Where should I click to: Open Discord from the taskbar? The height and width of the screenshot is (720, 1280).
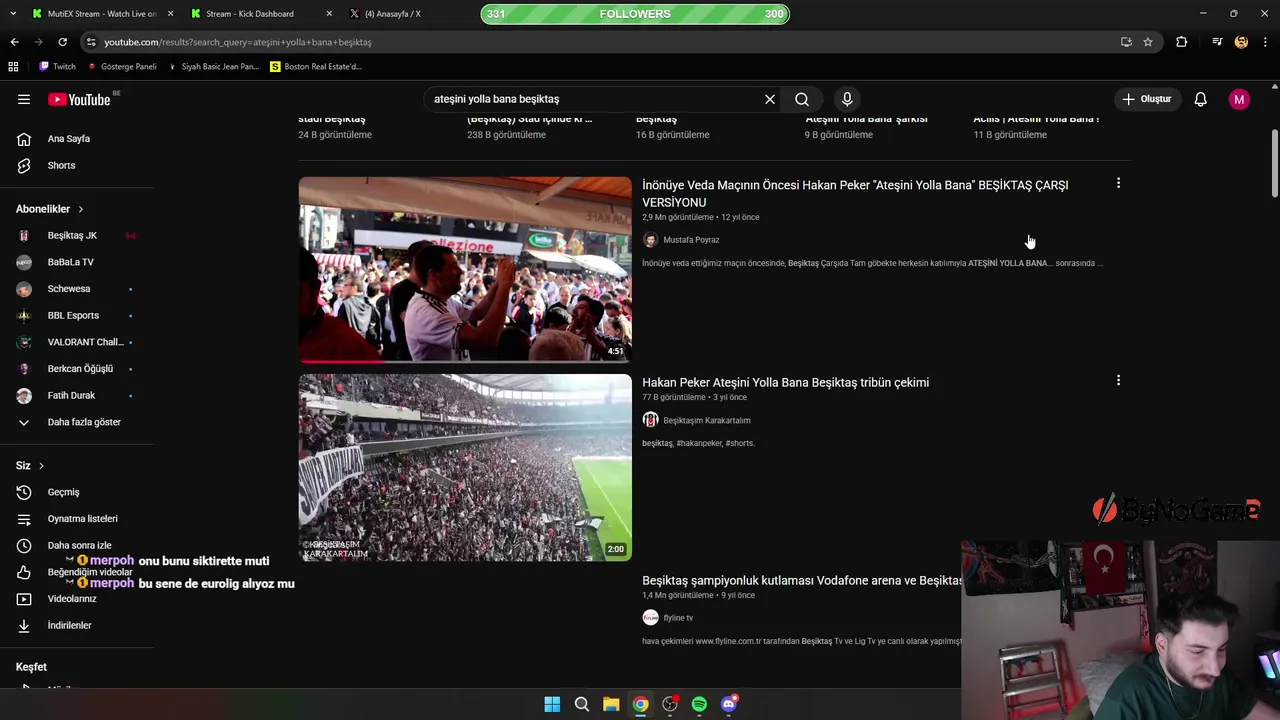coord(729,704)
